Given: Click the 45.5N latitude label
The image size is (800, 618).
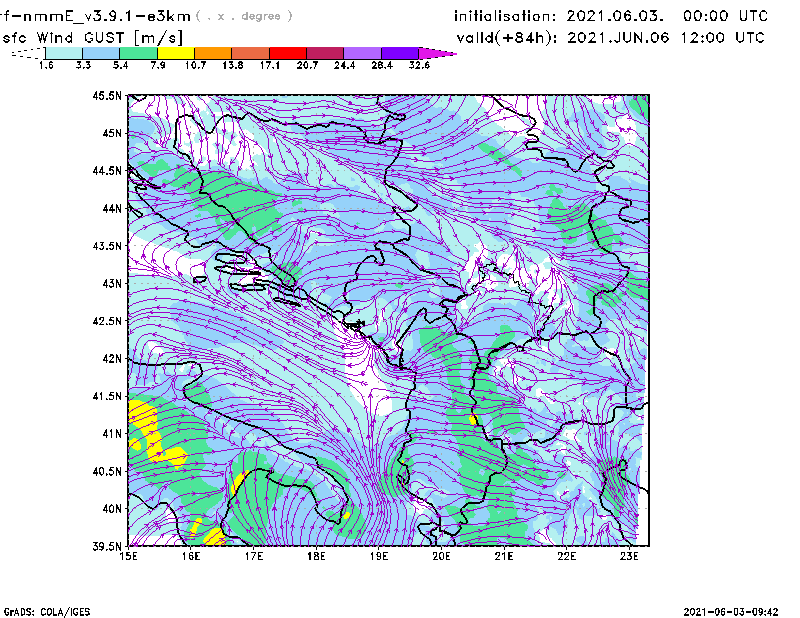Looking at the screenshot, I should coord(107,95).
